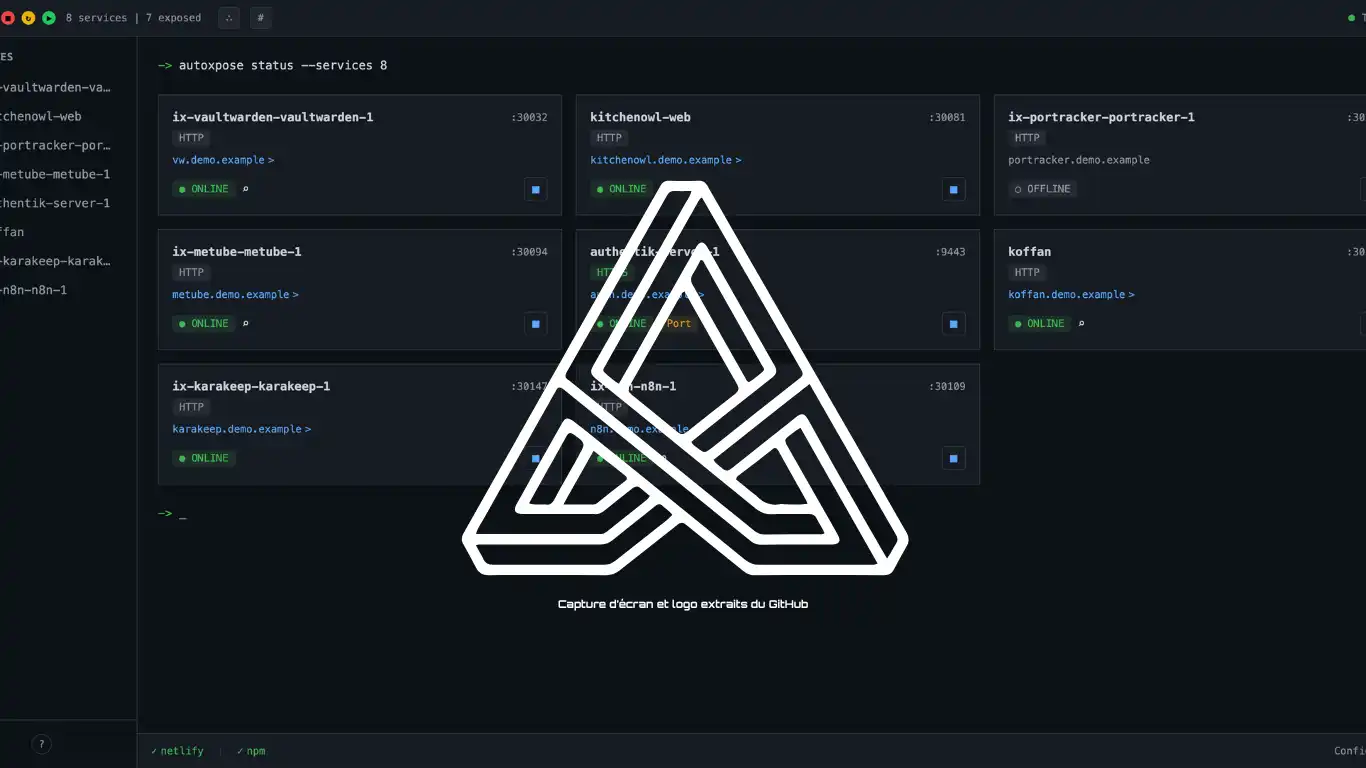Stop the ix-metube-metube-1 service with its blue square button
The image size is (1366, 768).
click(535, 324)
